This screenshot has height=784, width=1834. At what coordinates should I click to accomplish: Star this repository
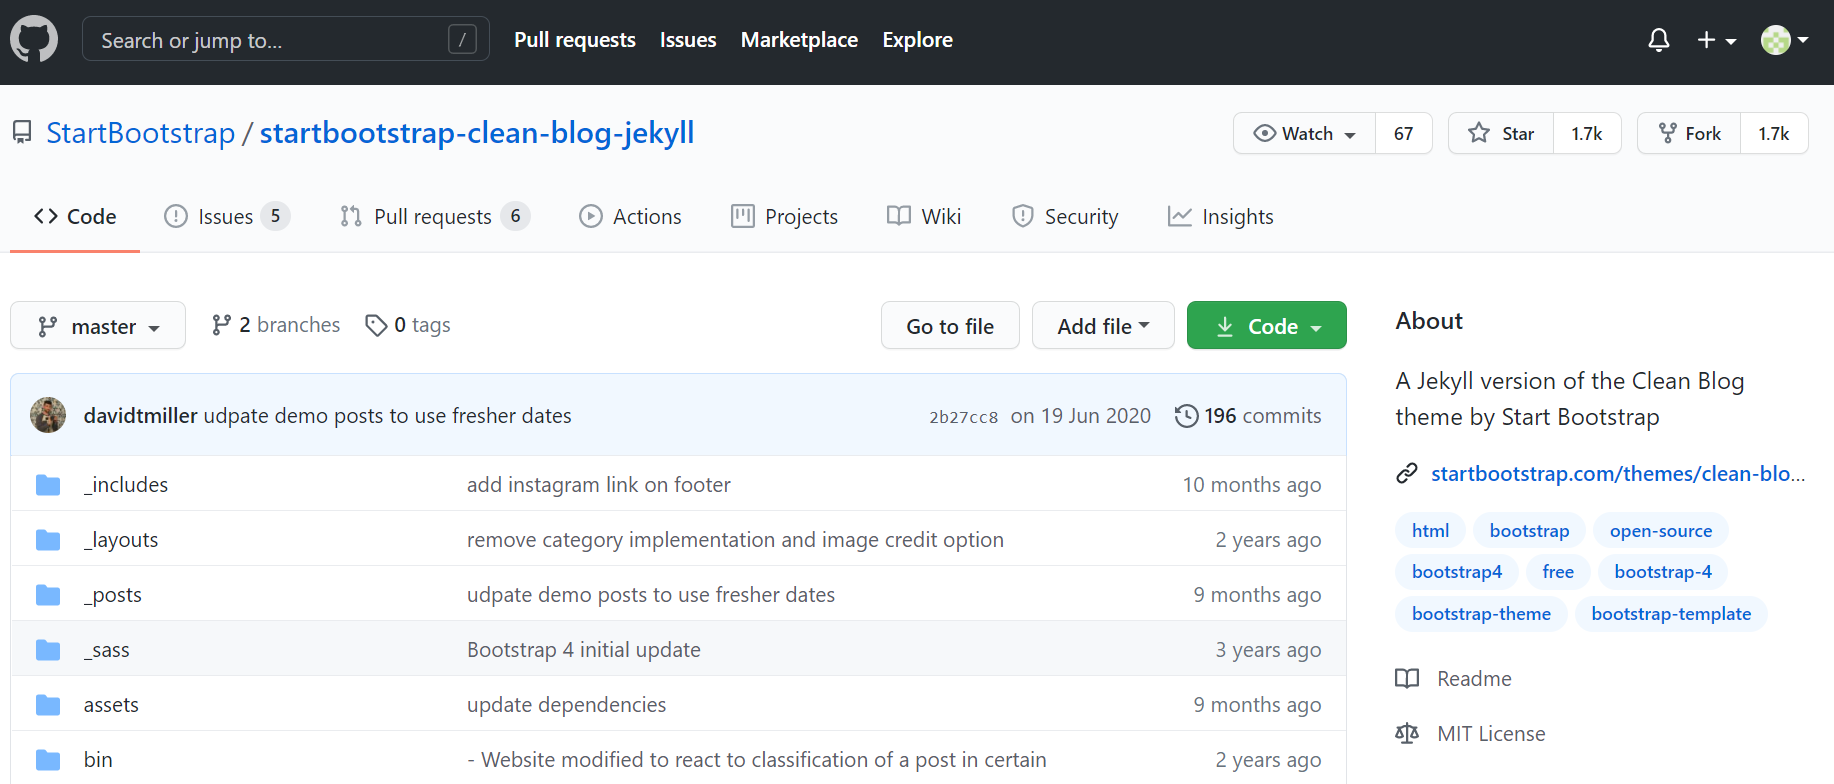[1501, 133]
